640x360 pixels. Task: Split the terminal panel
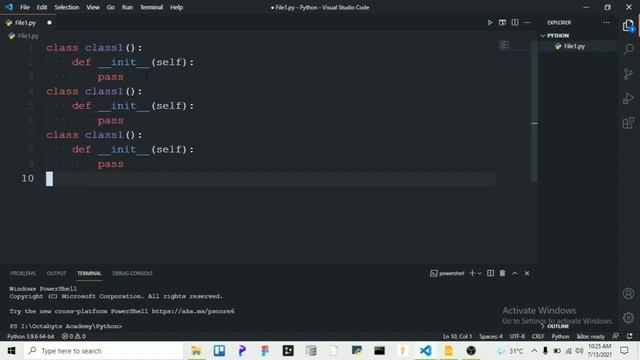point(490,273)
